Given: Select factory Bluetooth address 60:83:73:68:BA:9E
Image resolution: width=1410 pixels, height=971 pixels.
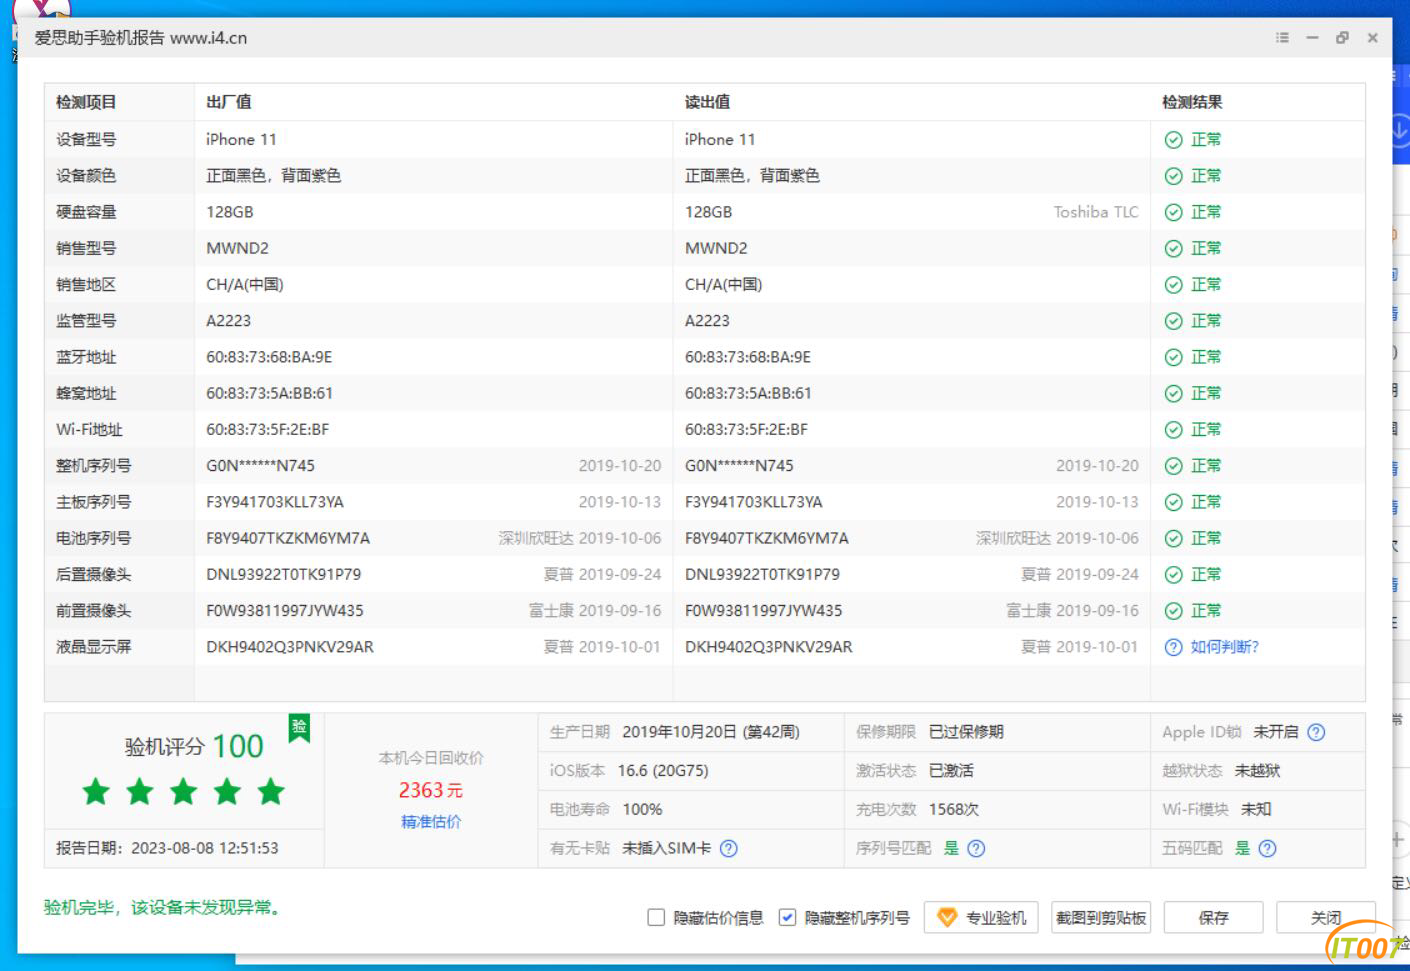Looking at the screenshot, I should (x=269, y=357).
